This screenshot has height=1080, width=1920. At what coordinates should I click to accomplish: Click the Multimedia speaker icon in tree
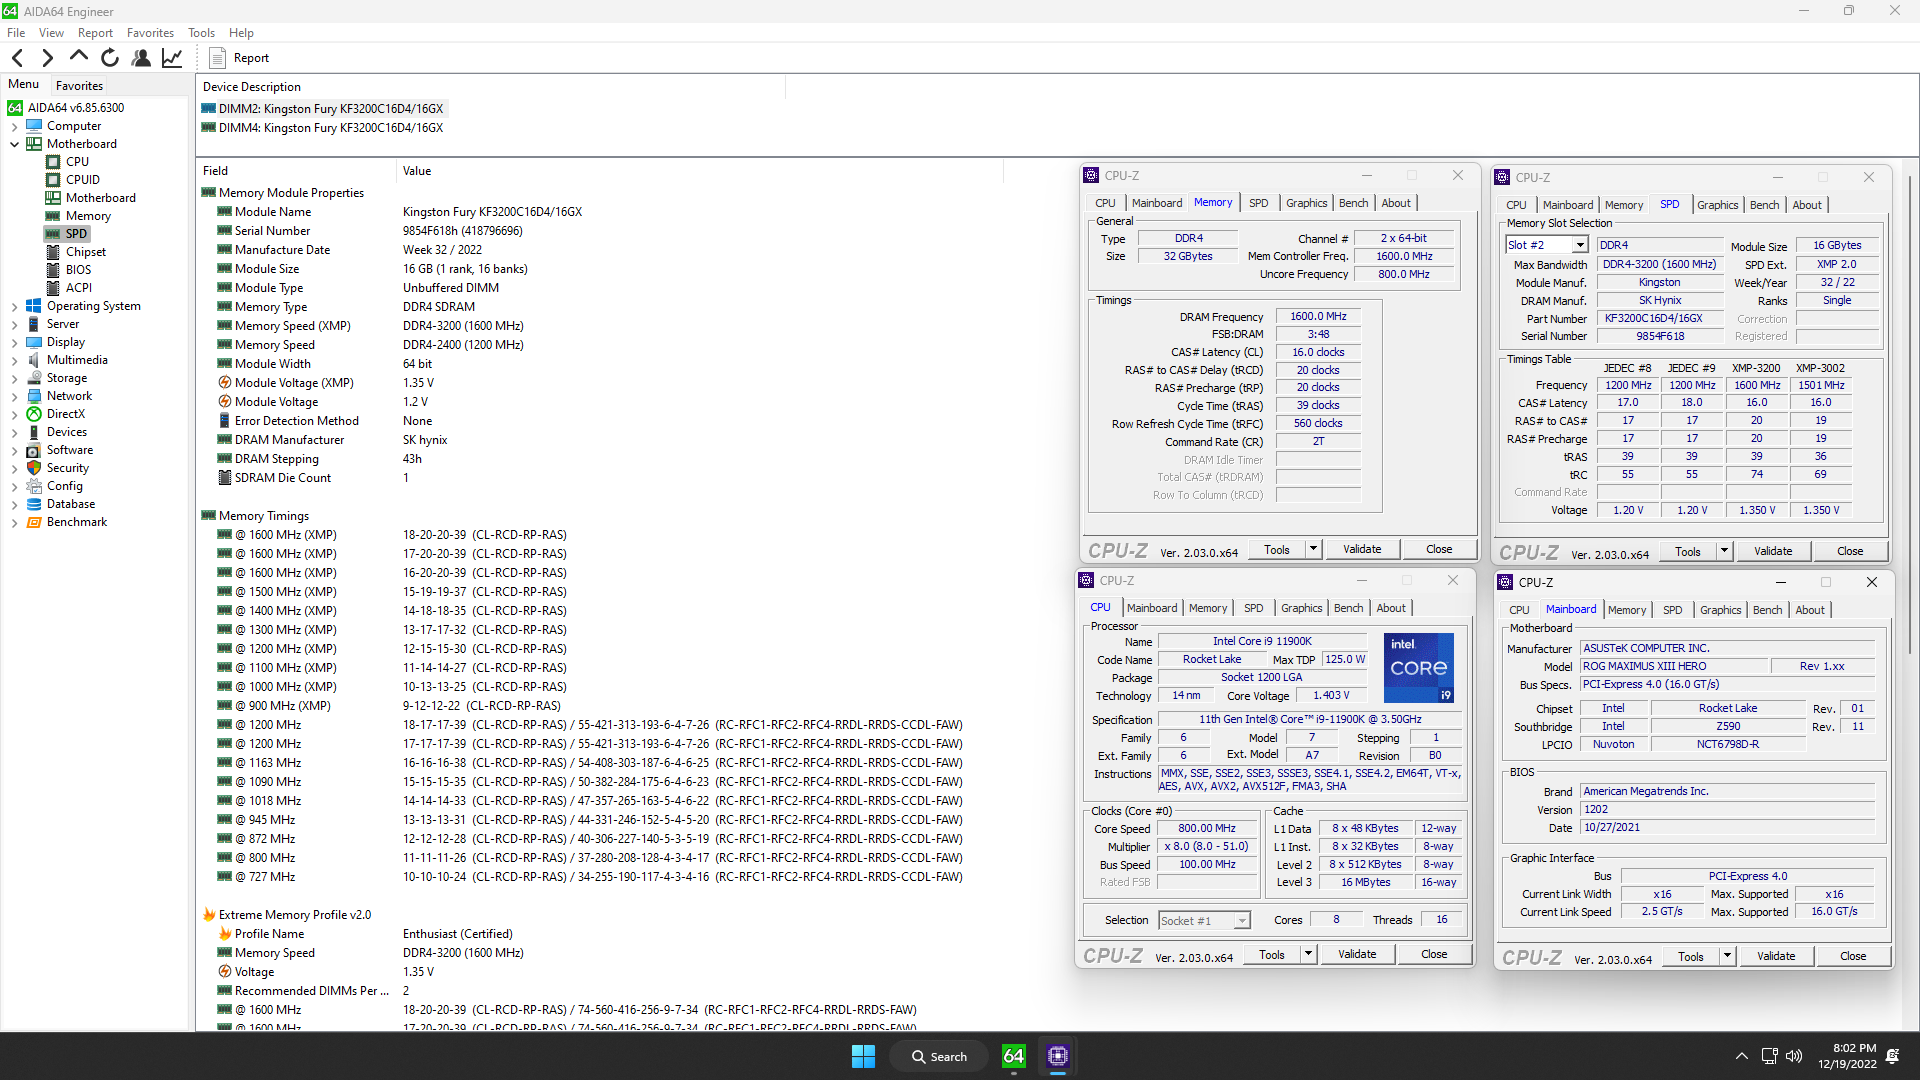pos(34,360)
